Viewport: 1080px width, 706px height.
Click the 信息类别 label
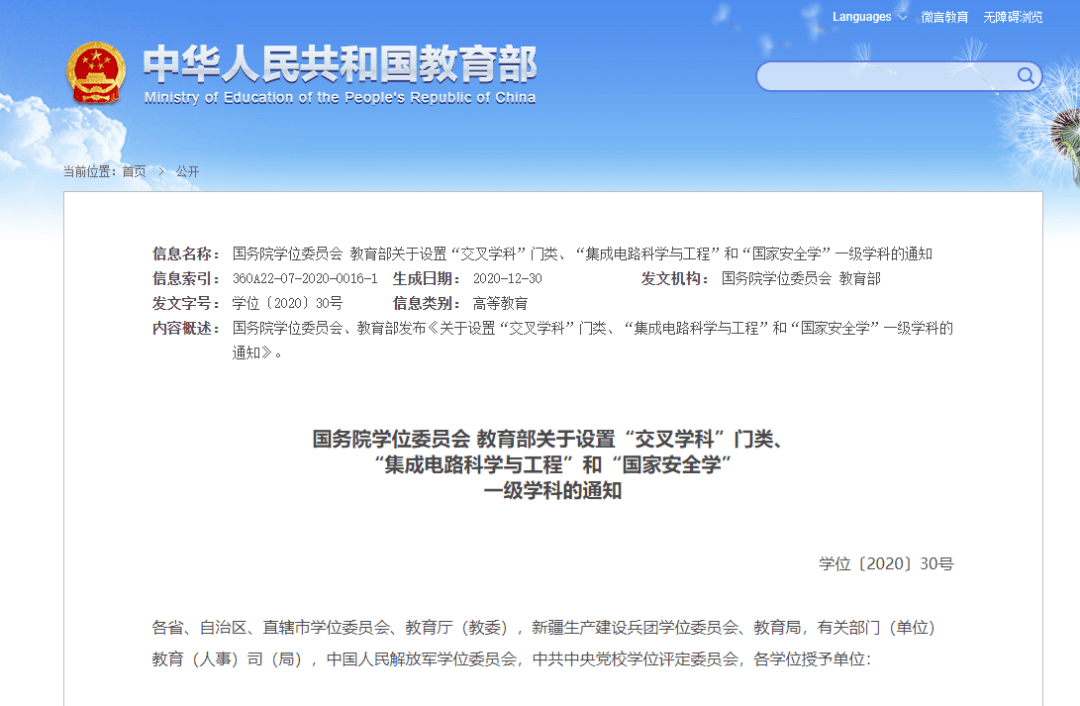426,304
